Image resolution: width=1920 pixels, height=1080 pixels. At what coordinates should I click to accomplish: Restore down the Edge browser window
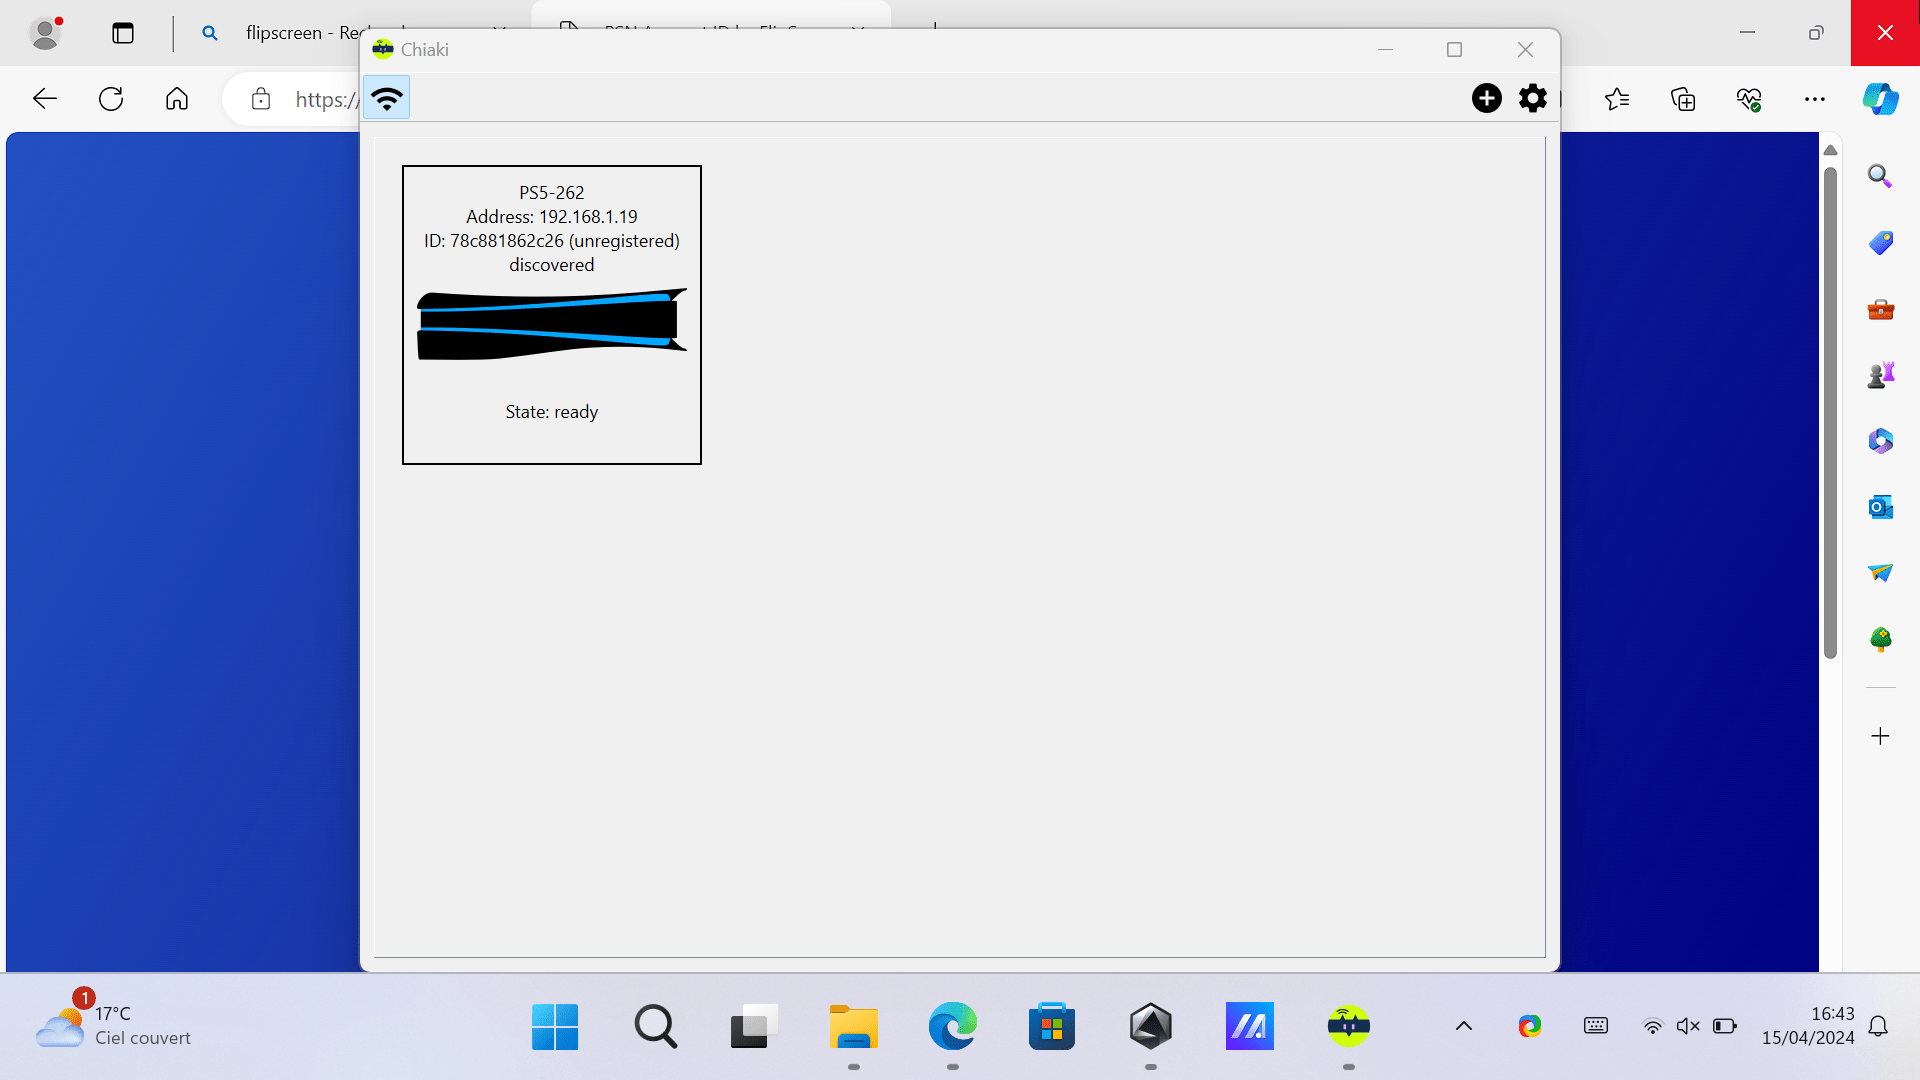1816,33
